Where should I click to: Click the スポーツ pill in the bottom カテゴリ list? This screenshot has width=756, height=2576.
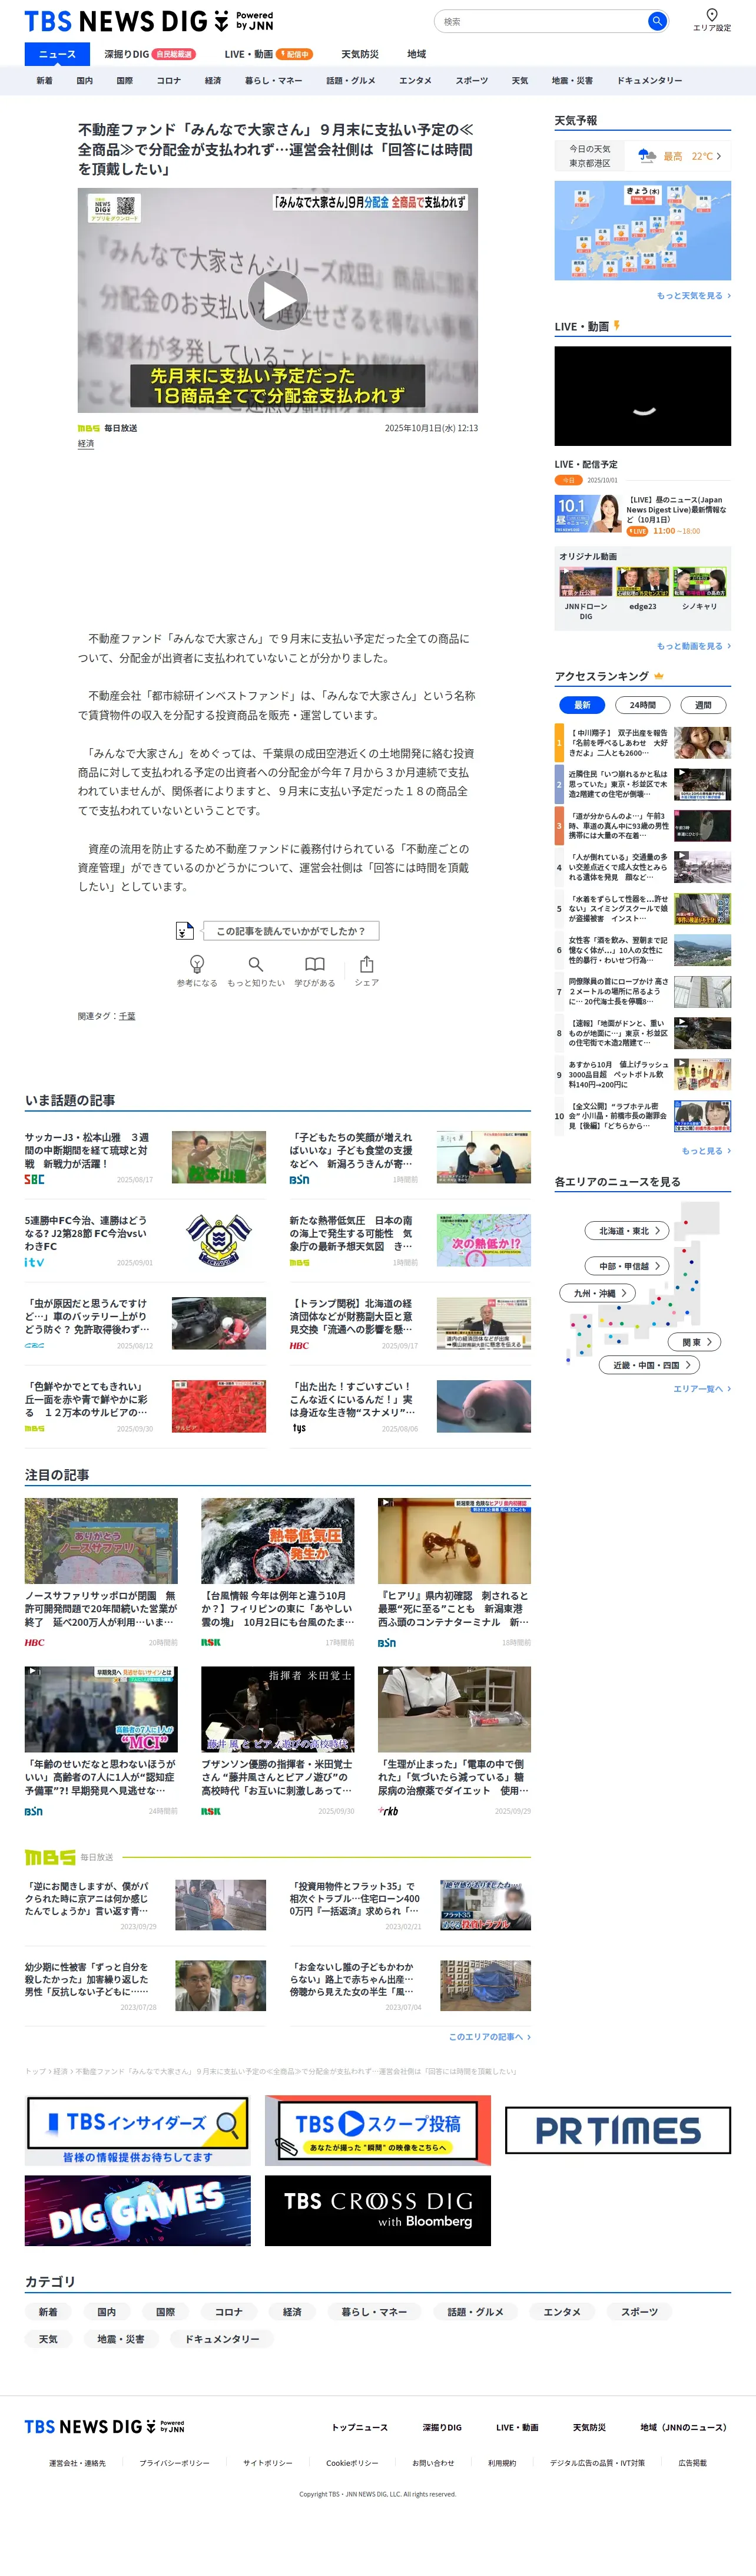(639, 2312)
